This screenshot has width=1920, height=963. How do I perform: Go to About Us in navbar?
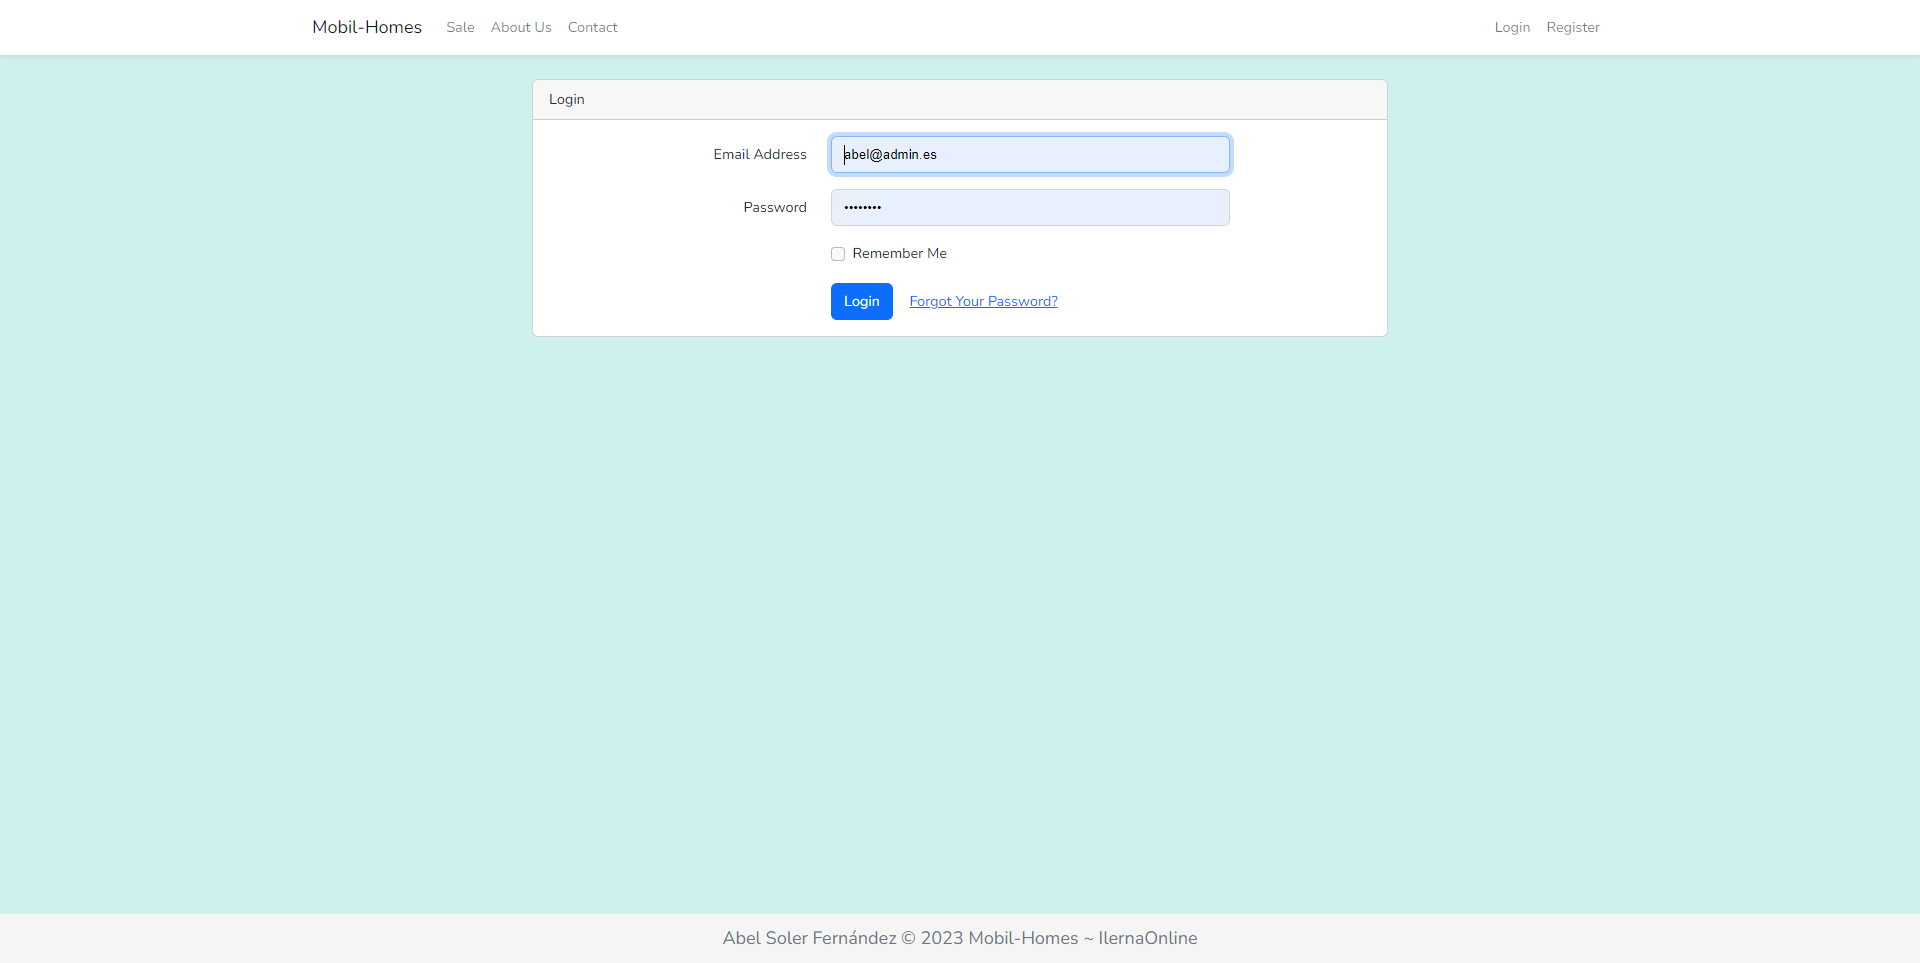(521, 27)
